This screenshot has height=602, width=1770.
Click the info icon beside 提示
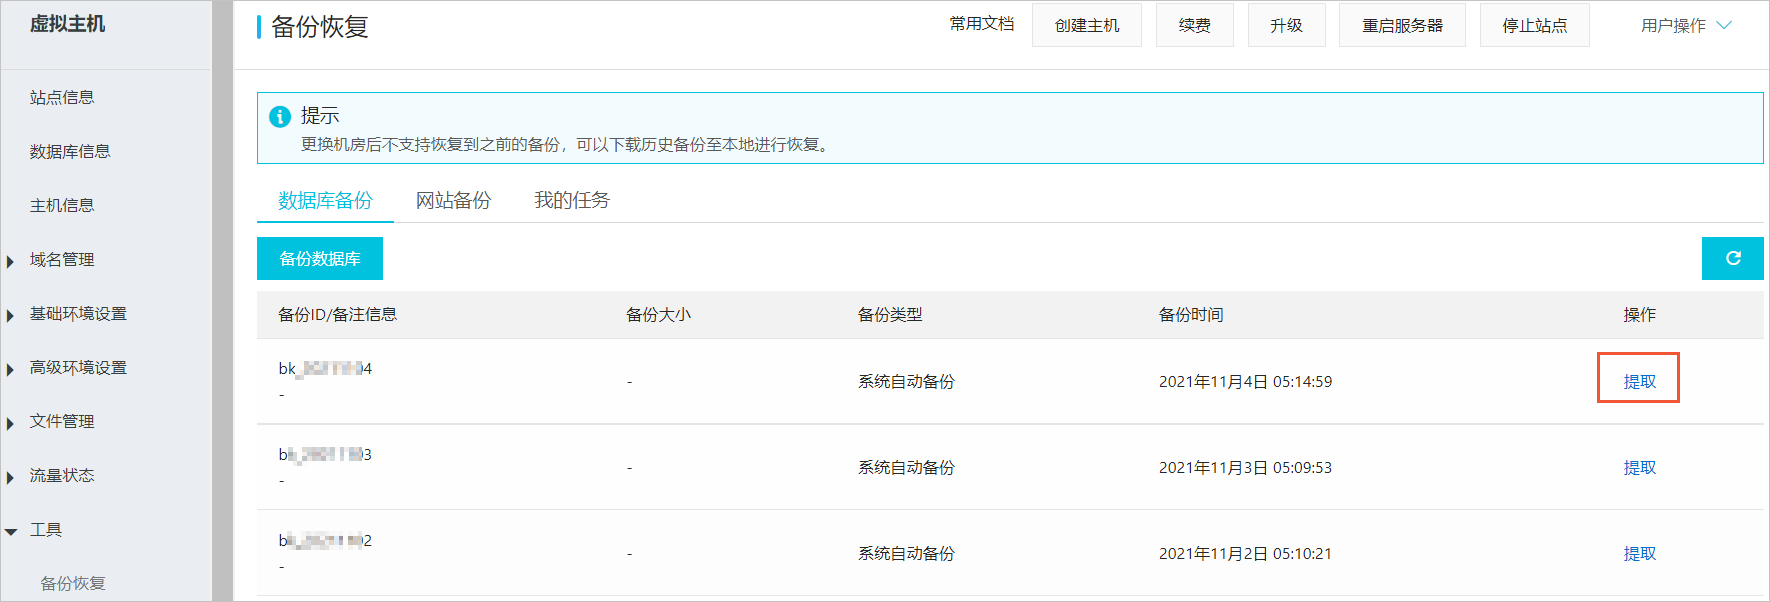280,117
